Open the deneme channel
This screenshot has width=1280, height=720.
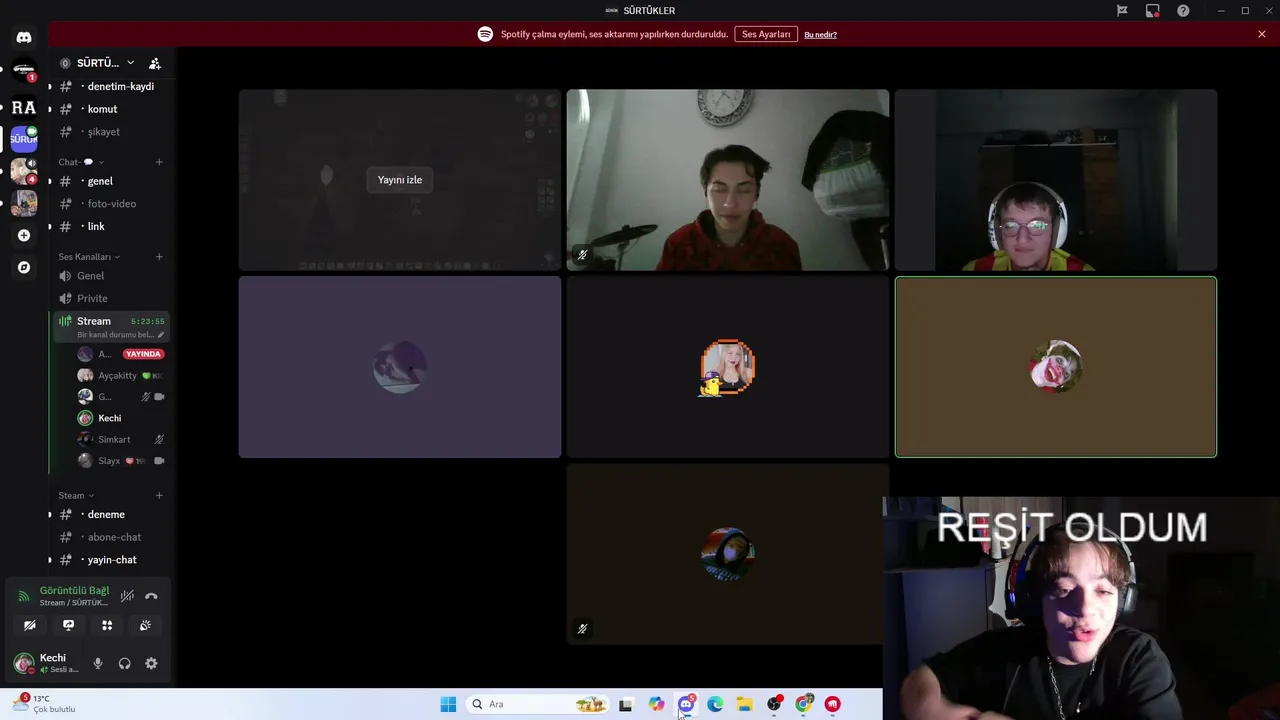111,514
